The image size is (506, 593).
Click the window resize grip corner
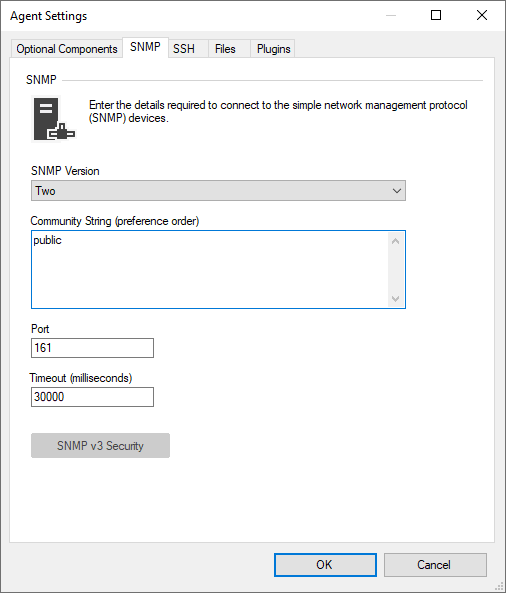[500, 587]
